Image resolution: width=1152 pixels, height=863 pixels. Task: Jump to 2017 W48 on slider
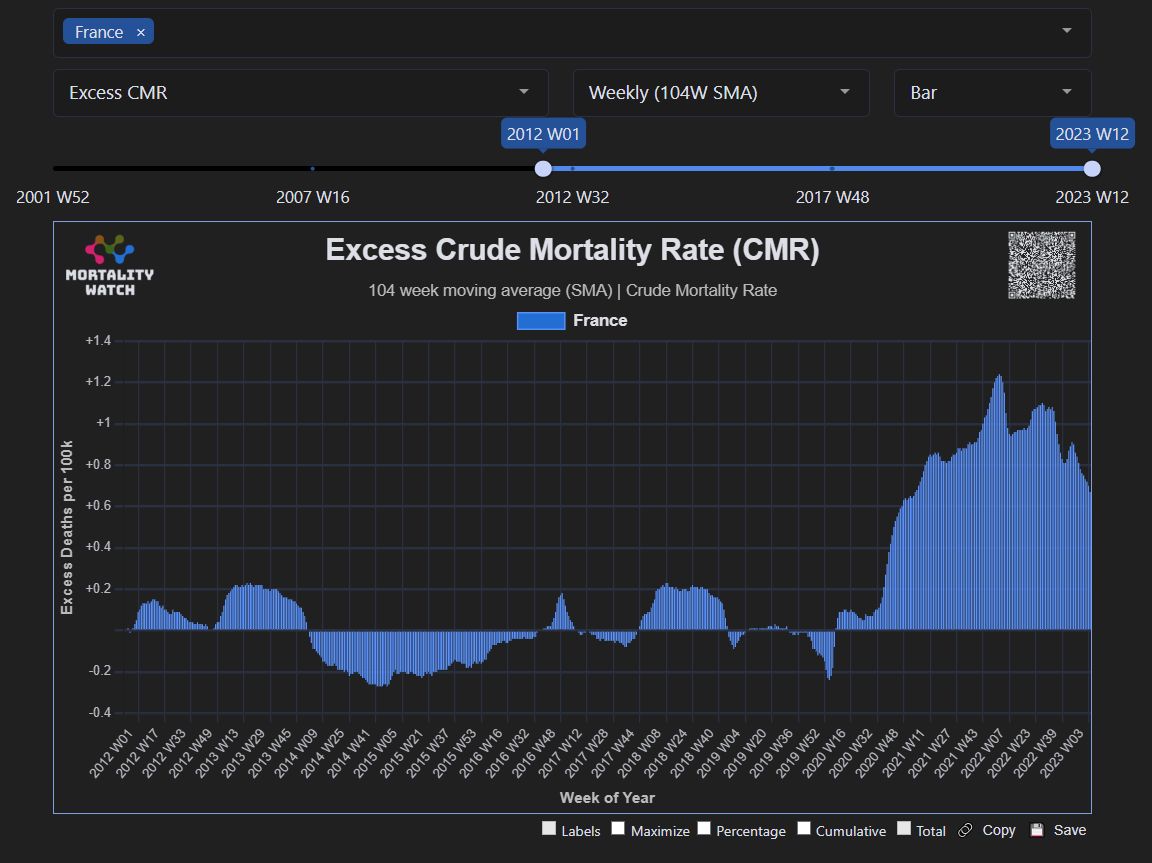832,169
